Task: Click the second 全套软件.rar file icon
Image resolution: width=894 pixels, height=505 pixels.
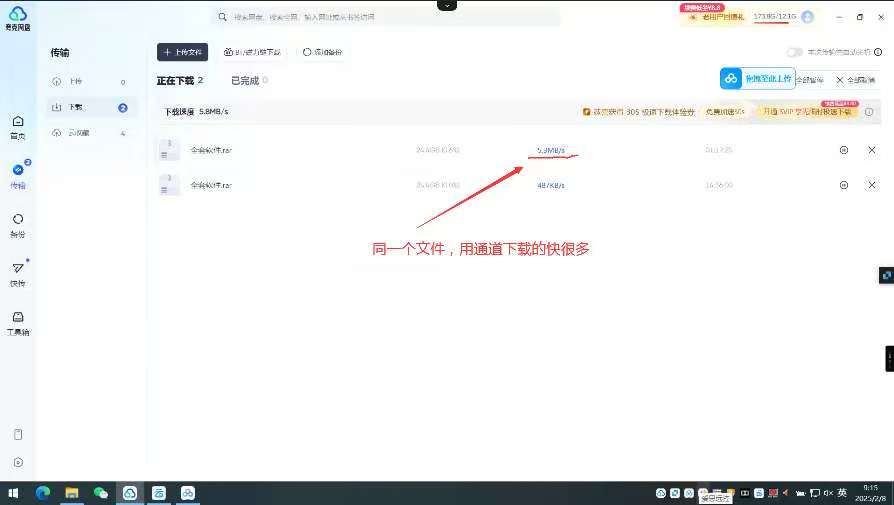Action: point(169,185)
